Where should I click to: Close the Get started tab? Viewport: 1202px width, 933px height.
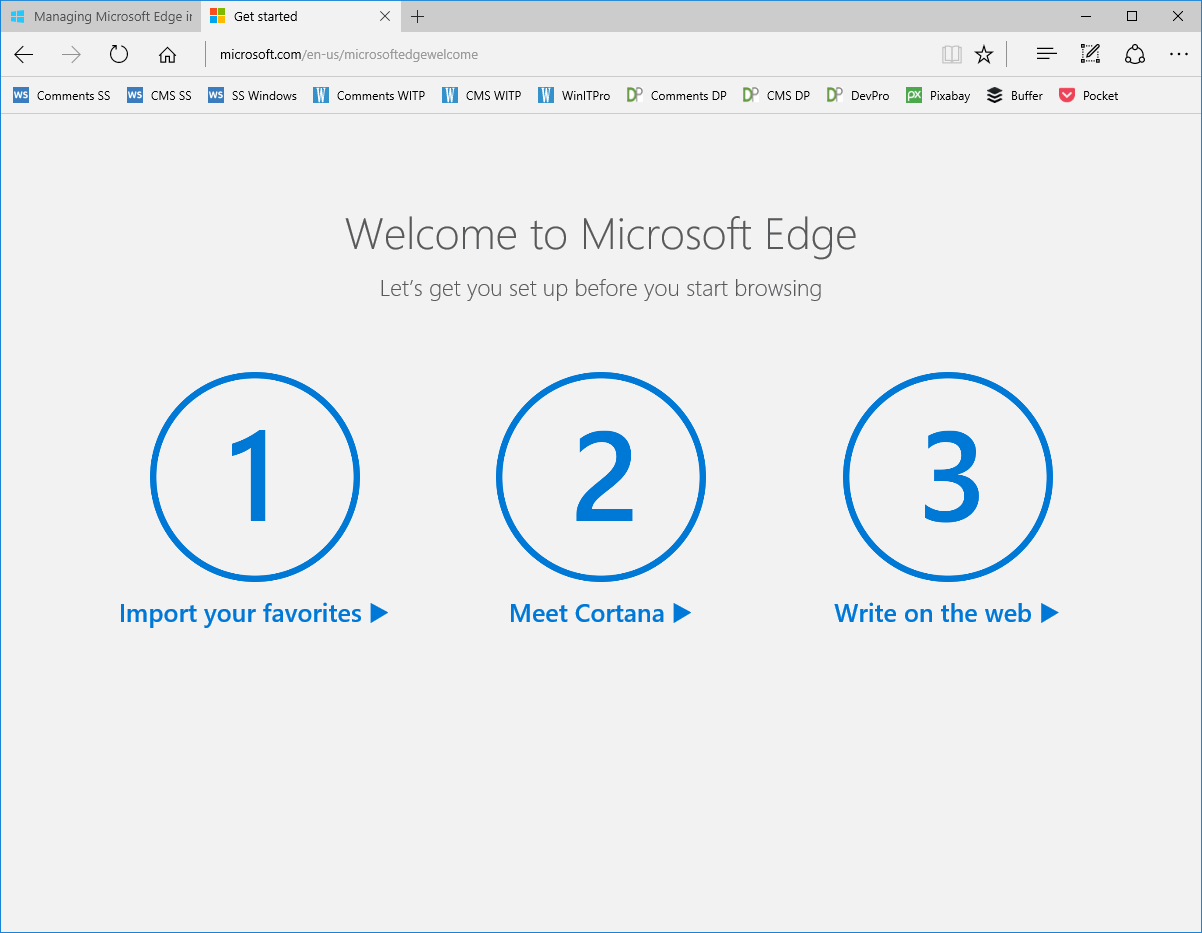click(x=385, y=16)
